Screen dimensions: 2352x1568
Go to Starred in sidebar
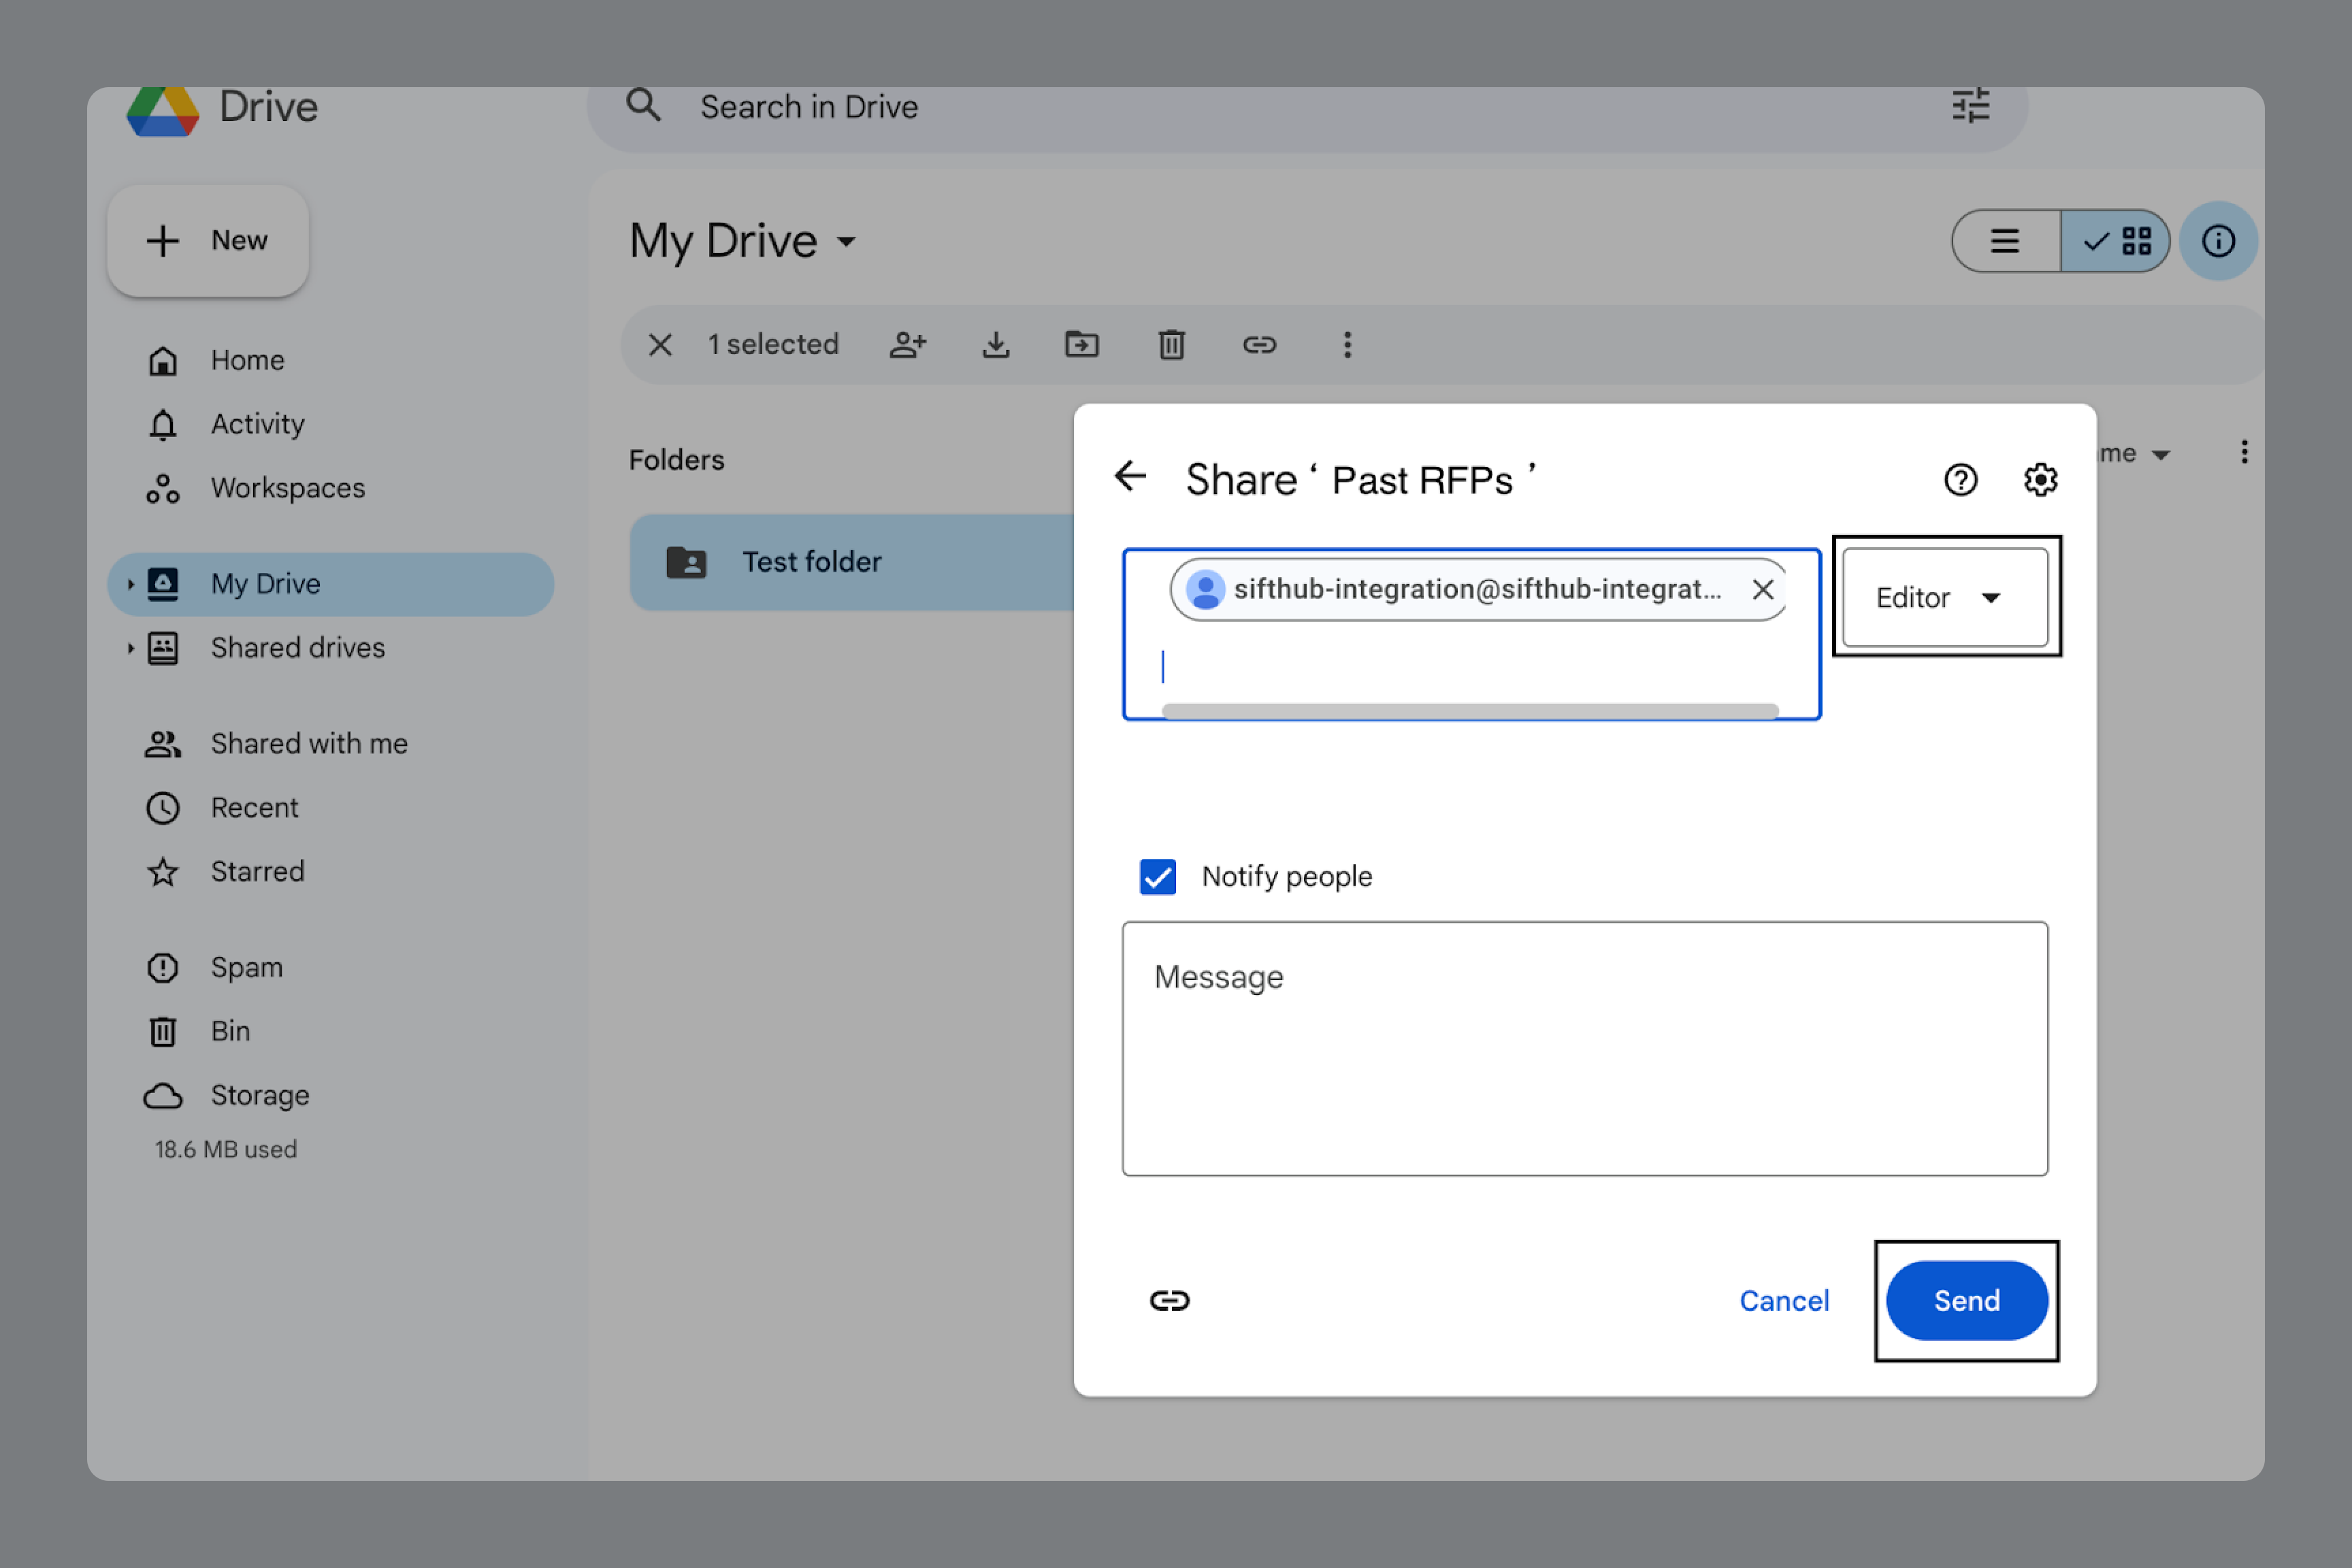click(x=257, y=871)
